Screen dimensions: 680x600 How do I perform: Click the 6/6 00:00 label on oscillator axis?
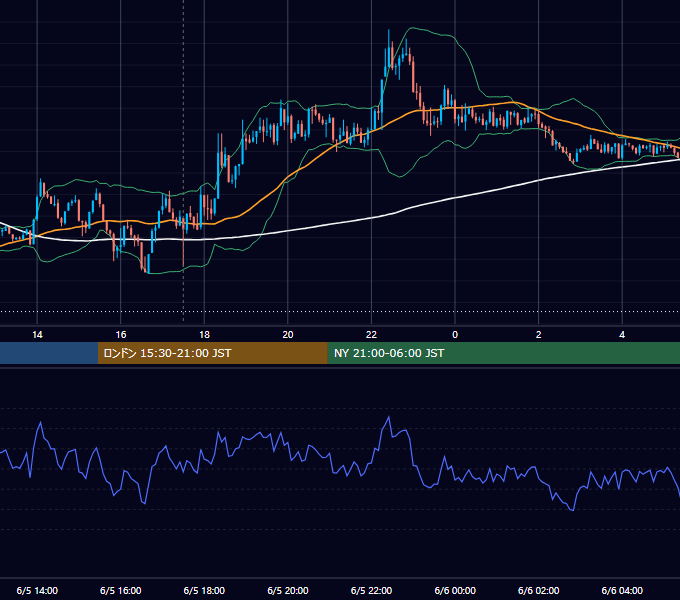455,590
